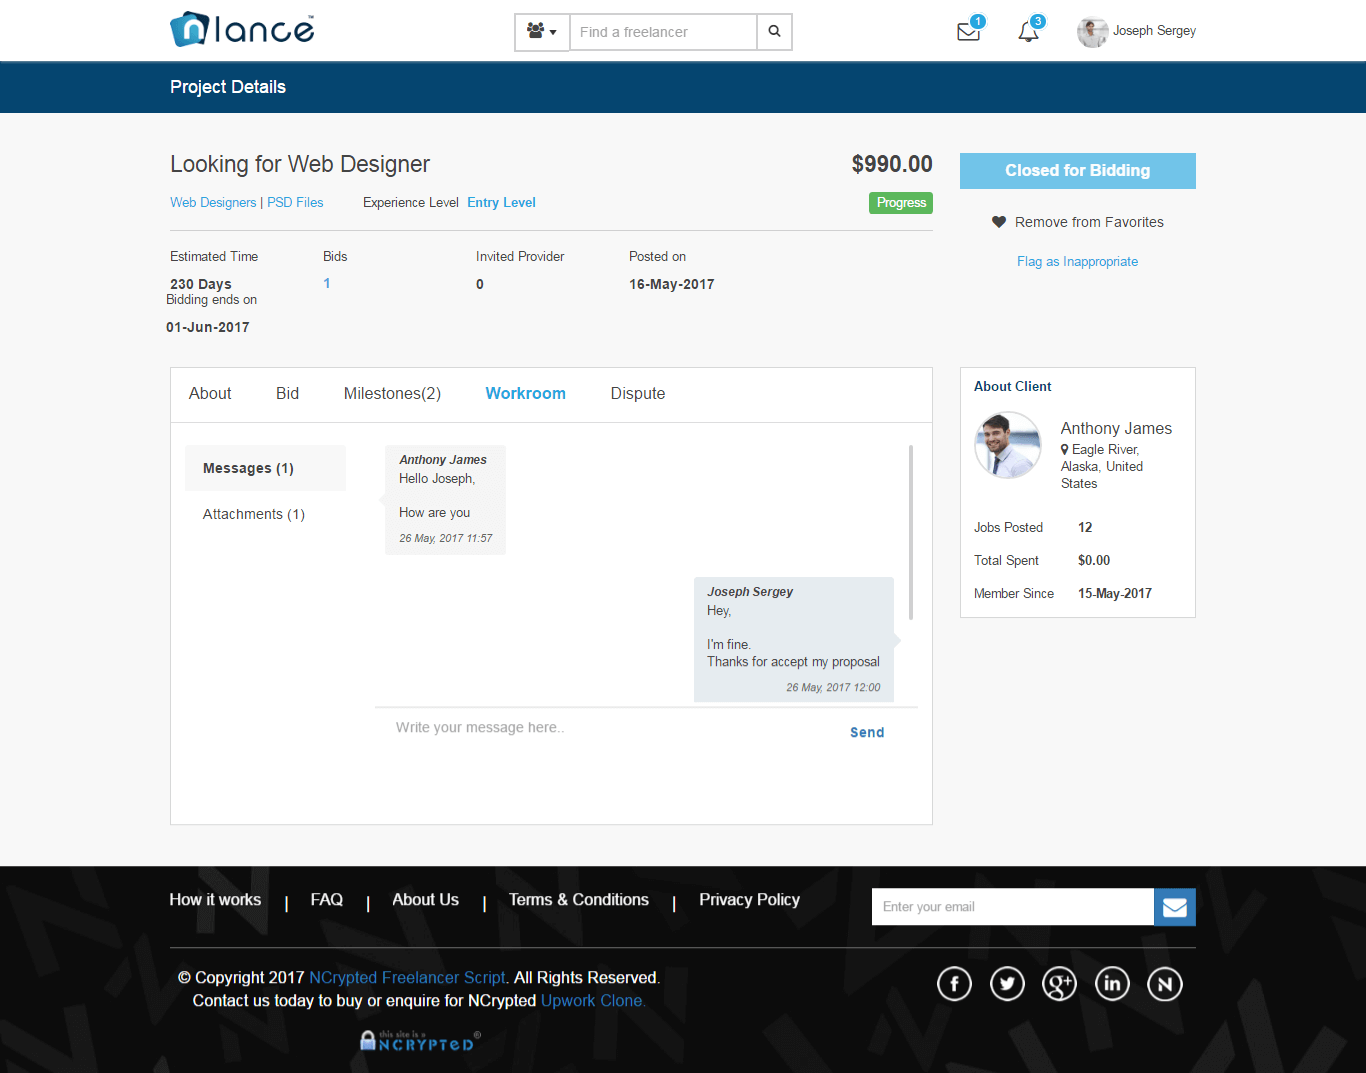This screenshot has width=1366, height=1073.
Task: Toggle Remove from Favorites heart
Action: pos(999,222)
